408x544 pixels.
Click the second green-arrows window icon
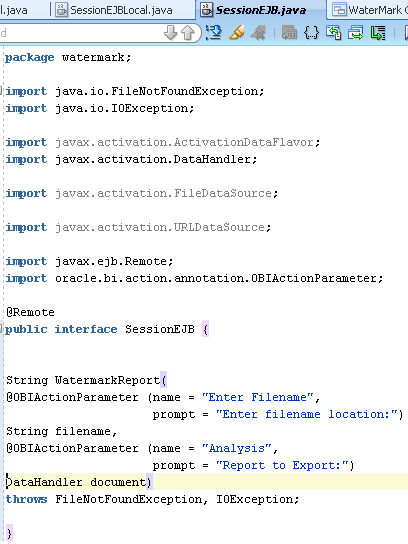pyautogui.click(x=356, y=33)
